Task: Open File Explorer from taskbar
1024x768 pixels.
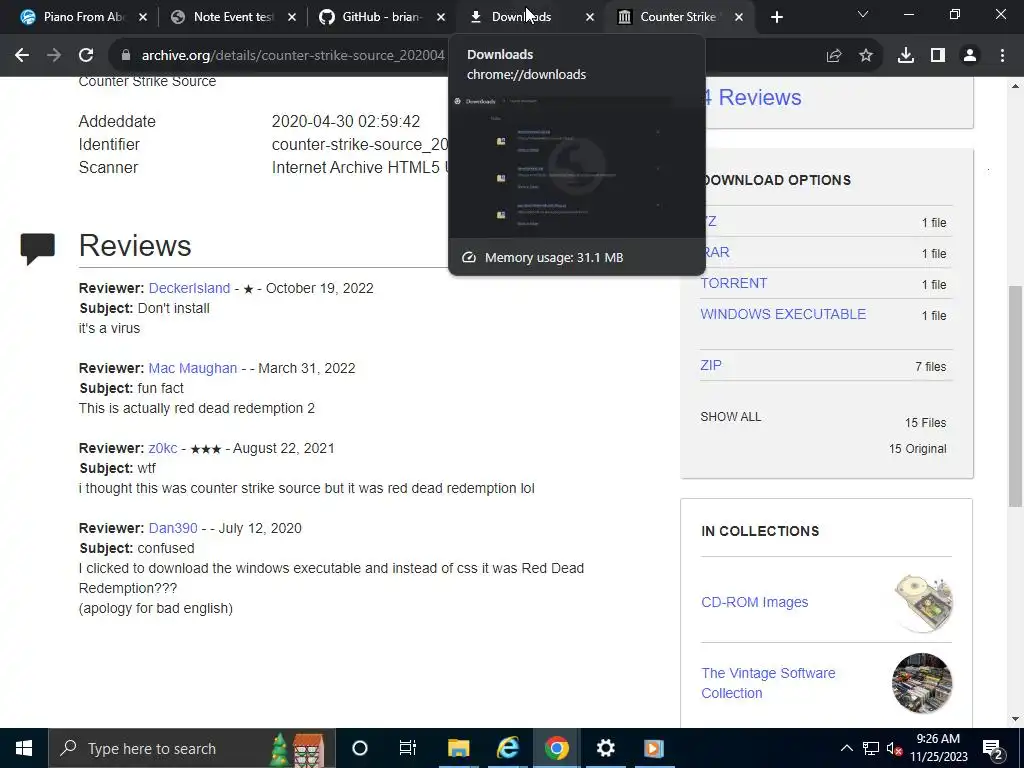Action: (x=458, y=748)
